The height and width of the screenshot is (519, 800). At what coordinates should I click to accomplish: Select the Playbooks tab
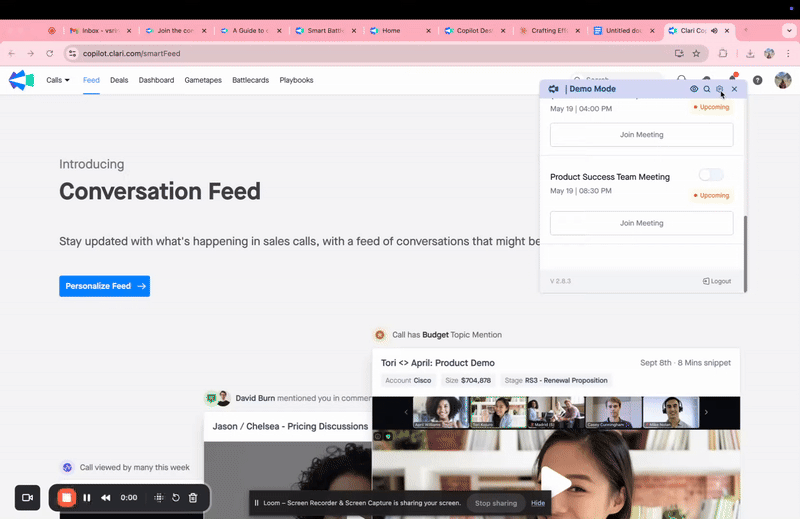click(x=296, y=80)
